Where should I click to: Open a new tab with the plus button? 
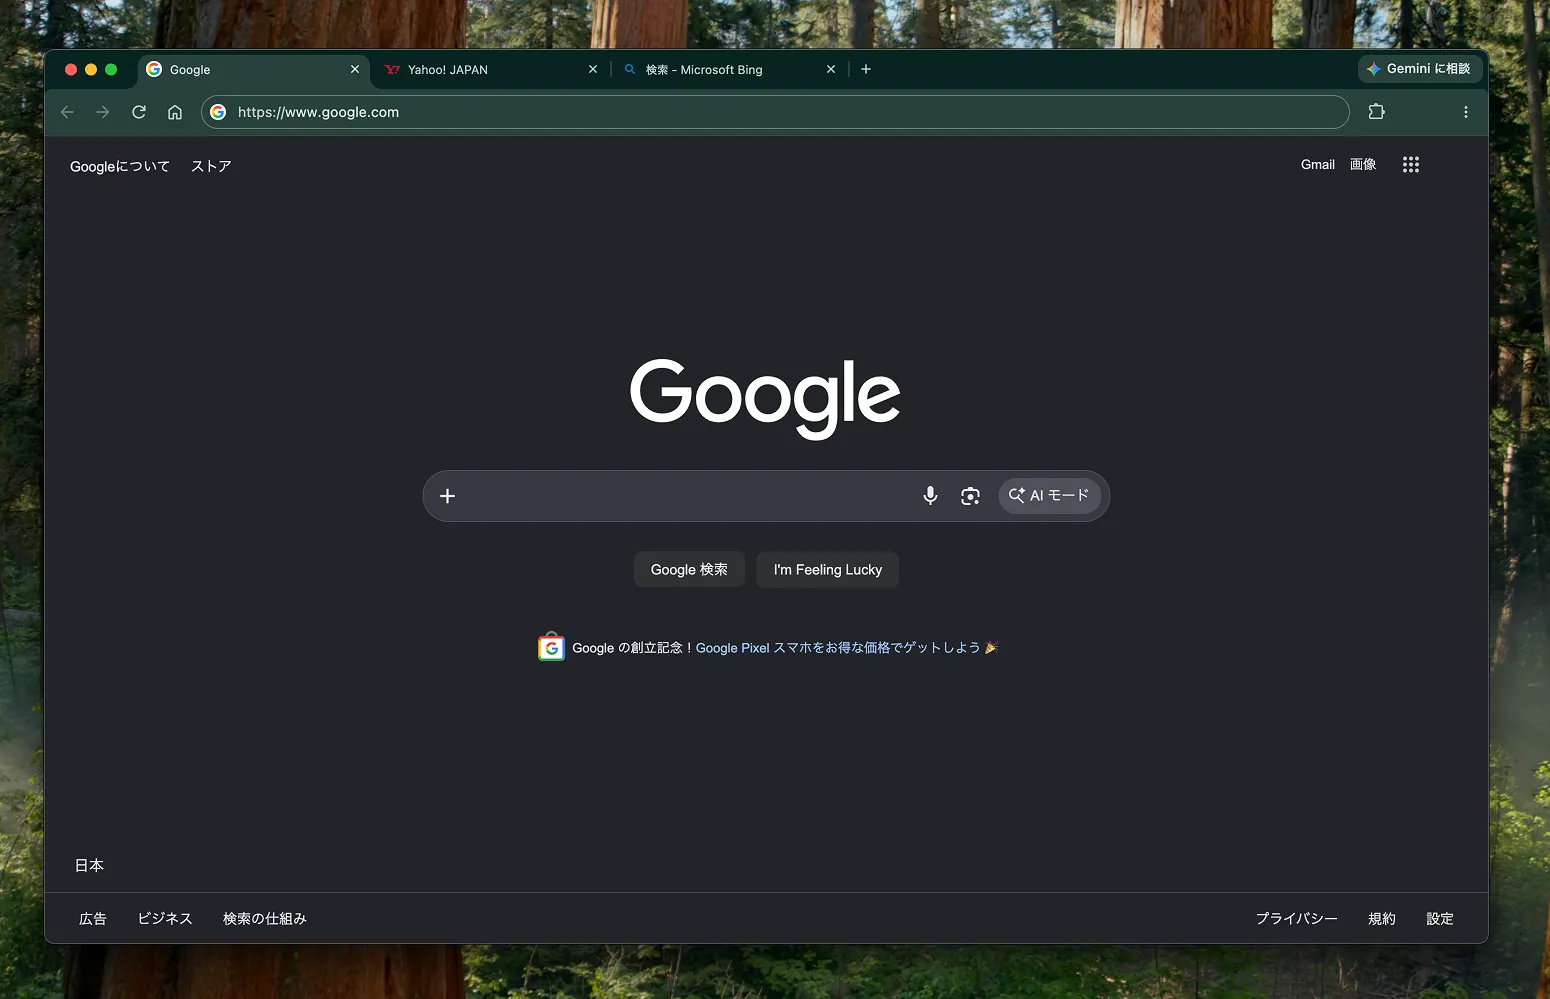[x=866, y=69]
